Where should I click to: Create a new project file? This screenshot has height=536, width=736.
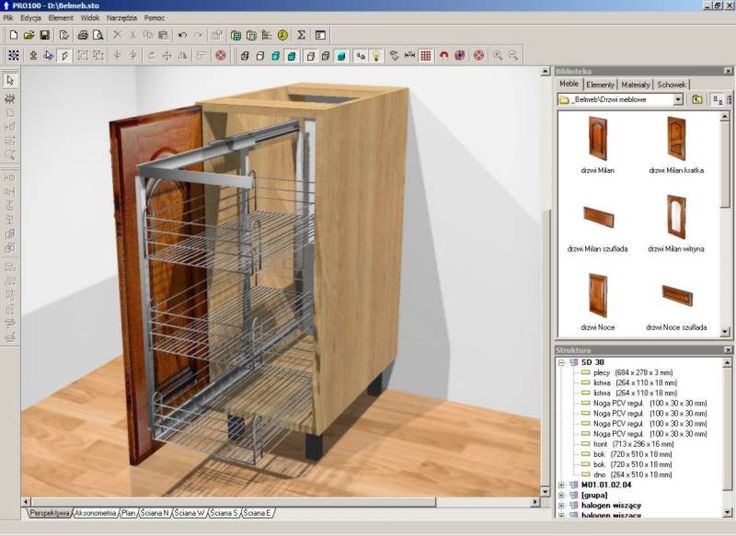(x=14, y=35)
